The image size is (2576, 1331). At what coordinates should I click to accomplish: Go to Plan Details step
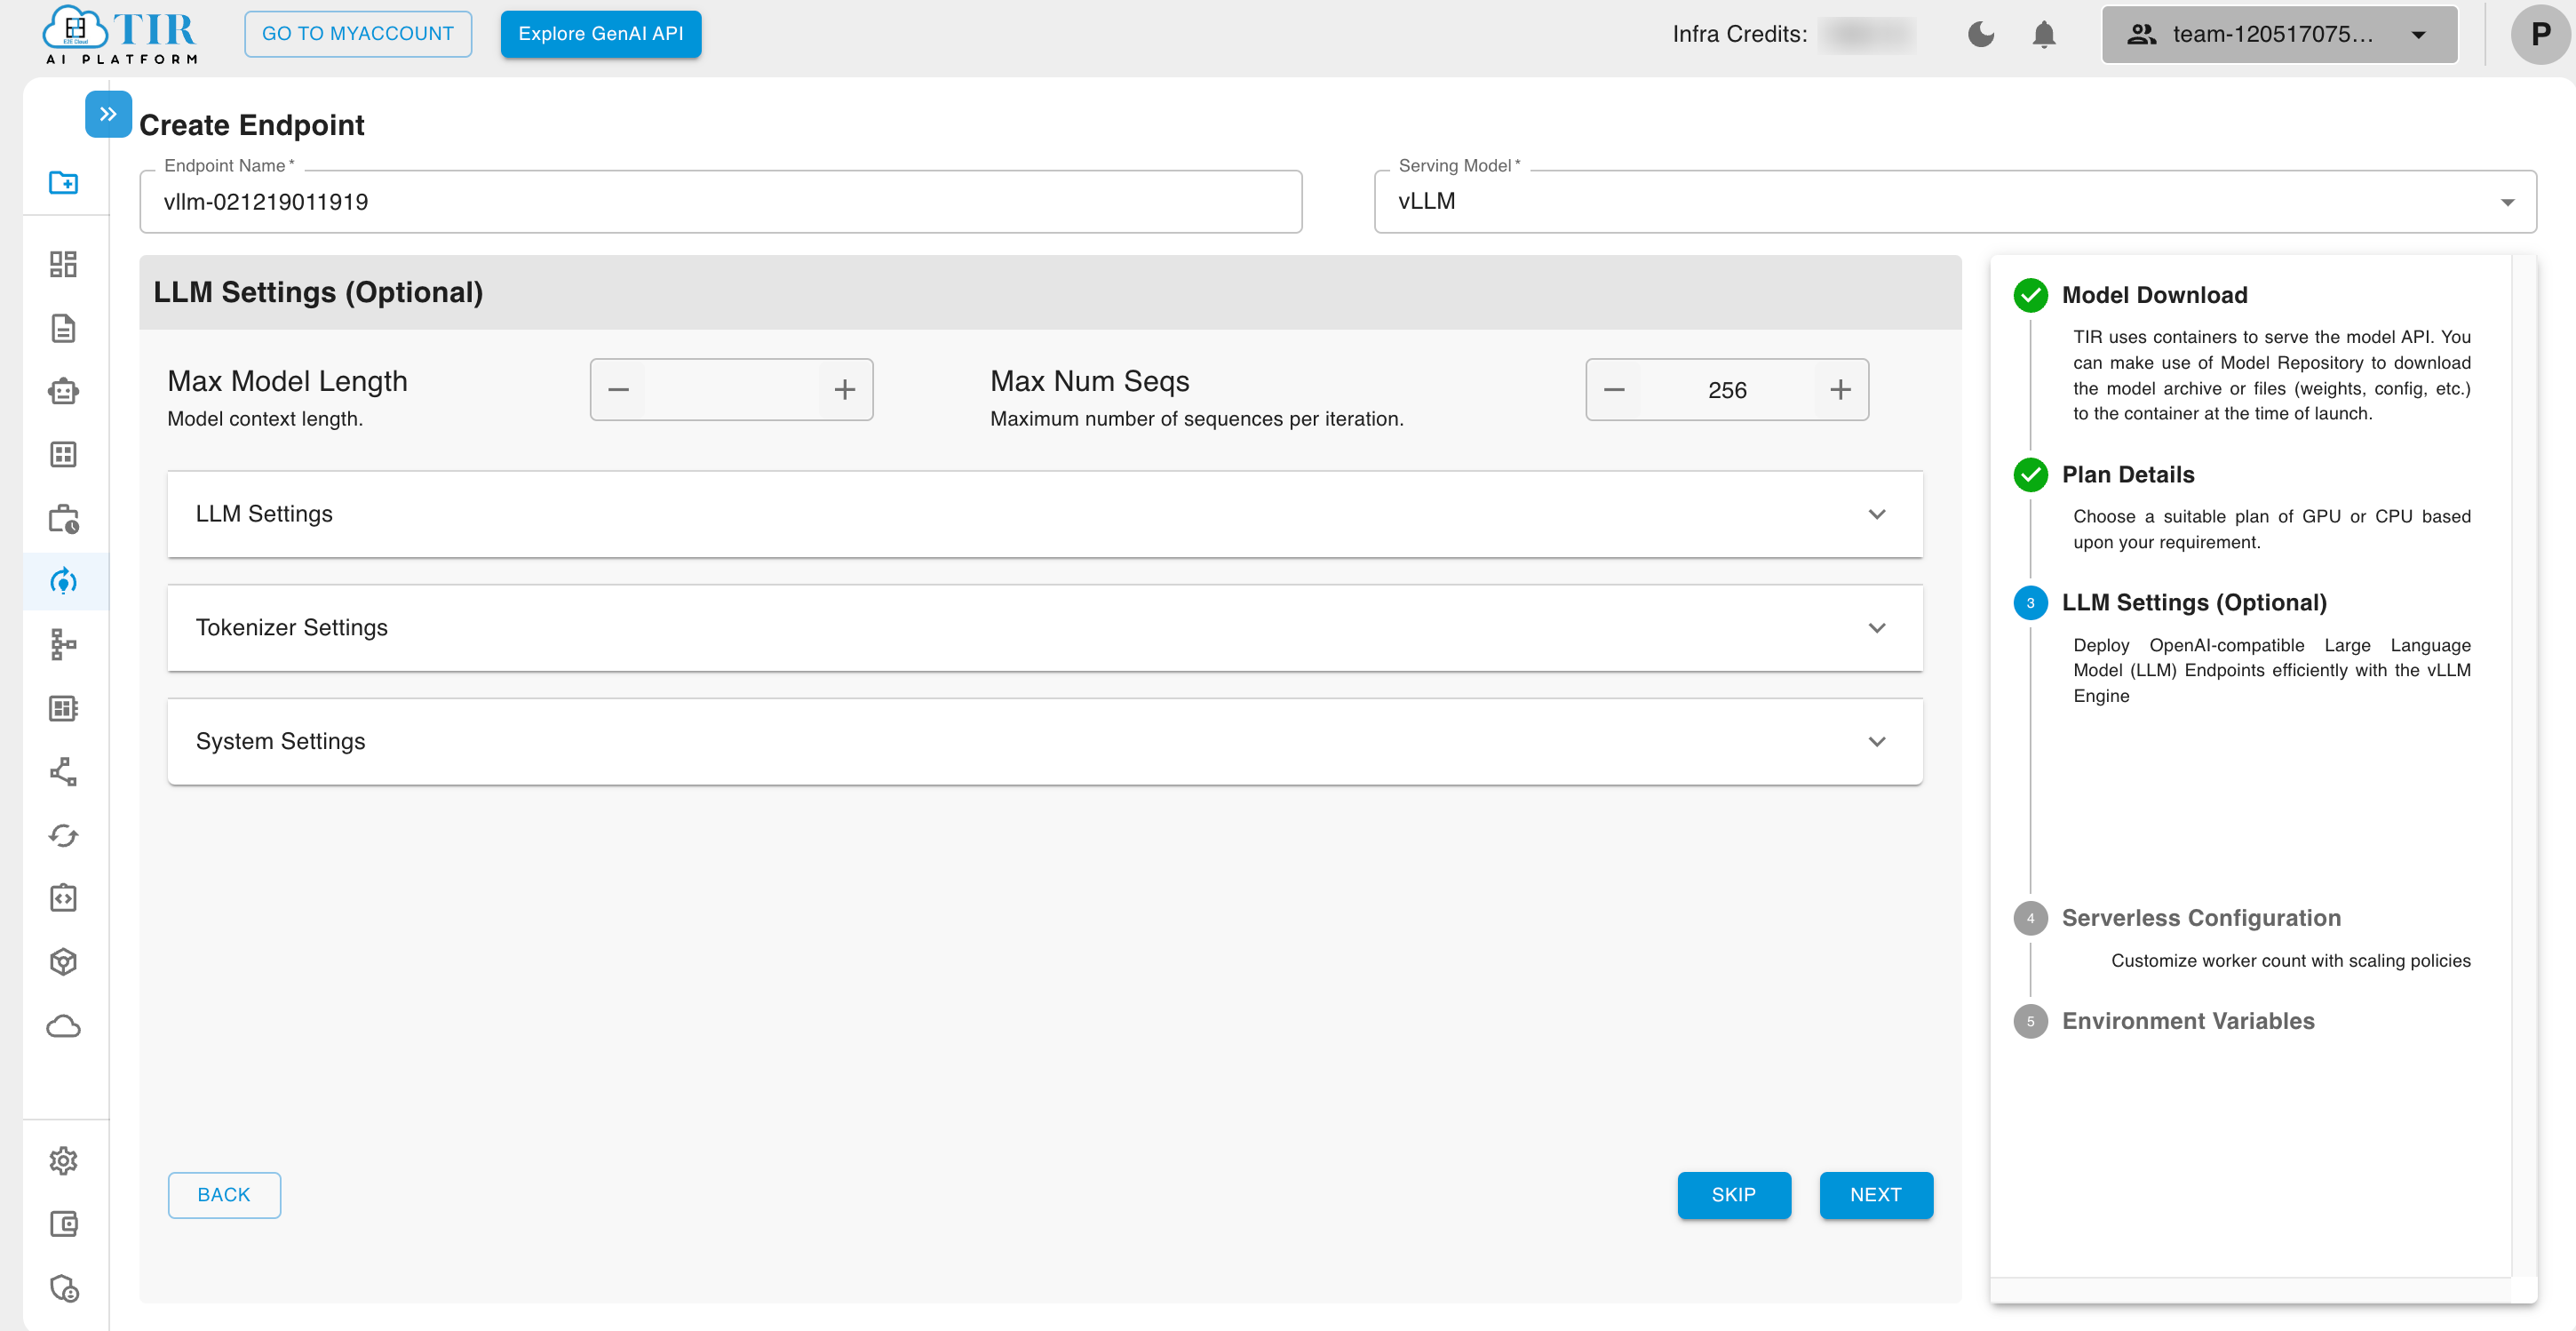[x=2128, y=475]
